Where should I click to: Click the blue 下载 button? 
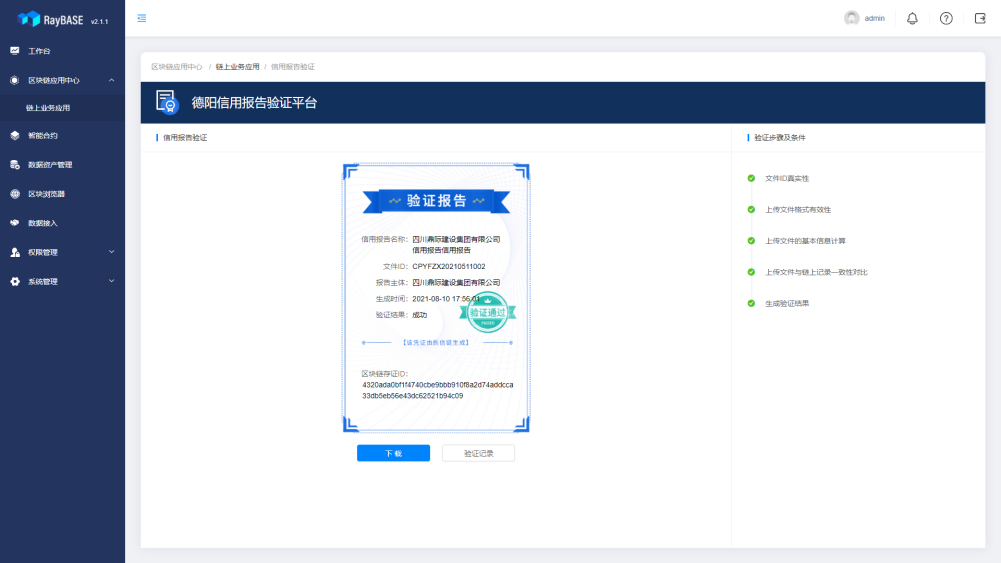[393, 453]
